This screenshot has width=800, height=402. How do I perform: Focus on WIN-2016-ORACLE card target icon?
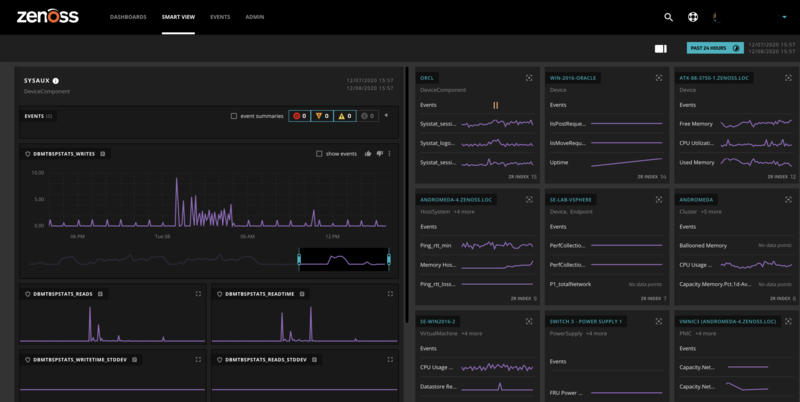[659, 78]
